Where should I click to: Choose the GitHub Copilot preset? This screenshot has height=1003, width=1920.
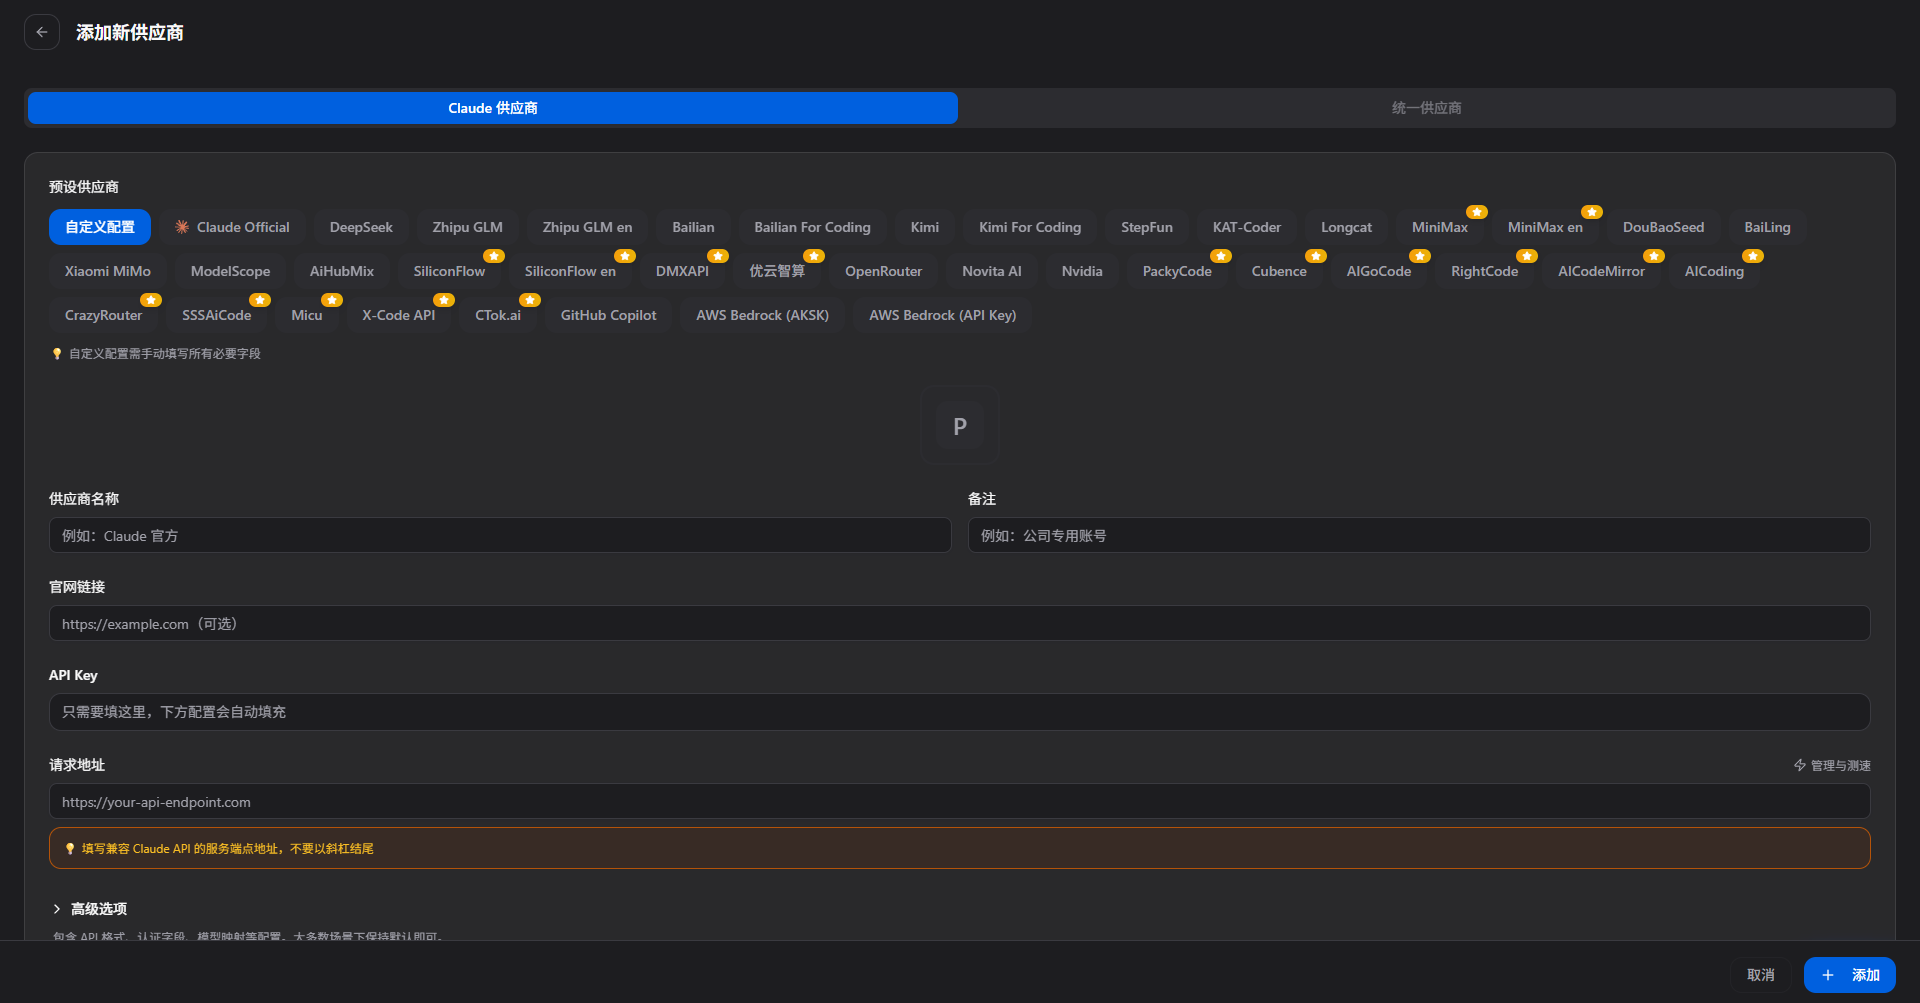608,315
